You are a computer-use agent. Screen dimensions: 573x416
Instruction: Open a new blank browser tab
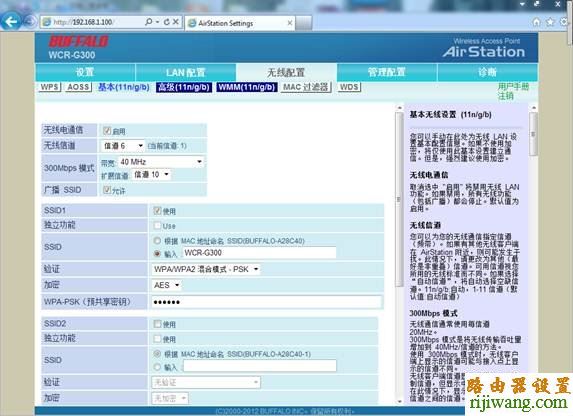303,23
